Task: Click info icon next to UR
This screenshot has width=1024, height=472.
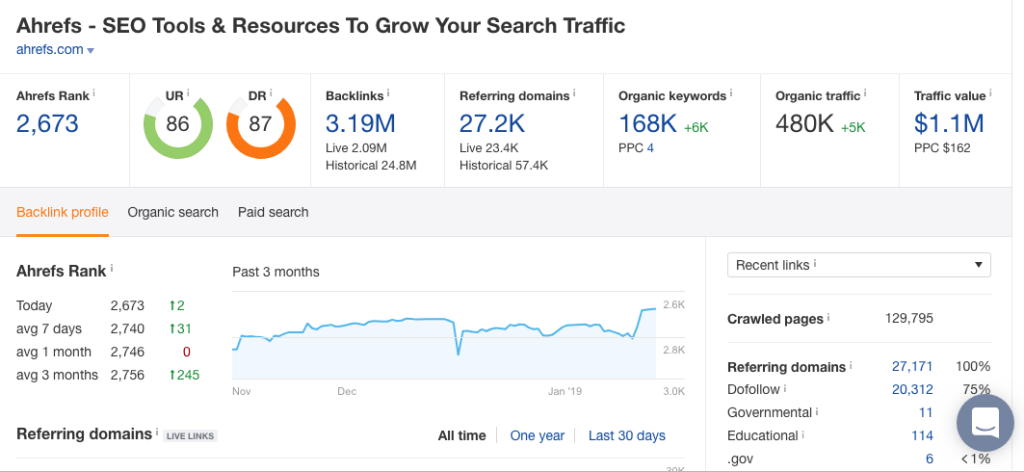Action: click(188, 93)
